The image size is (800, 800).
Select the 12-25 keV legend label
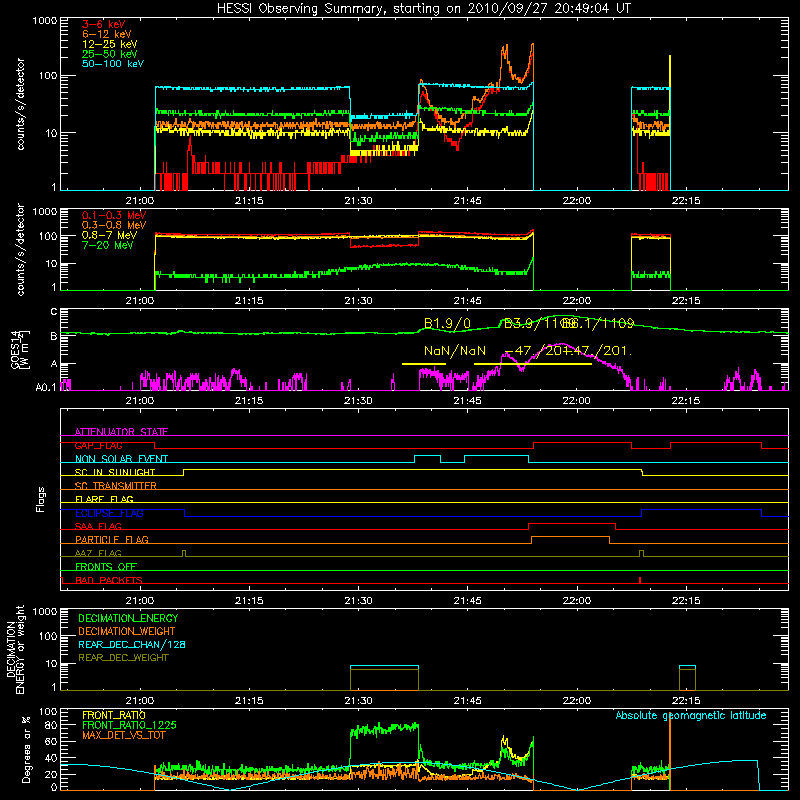110,44
